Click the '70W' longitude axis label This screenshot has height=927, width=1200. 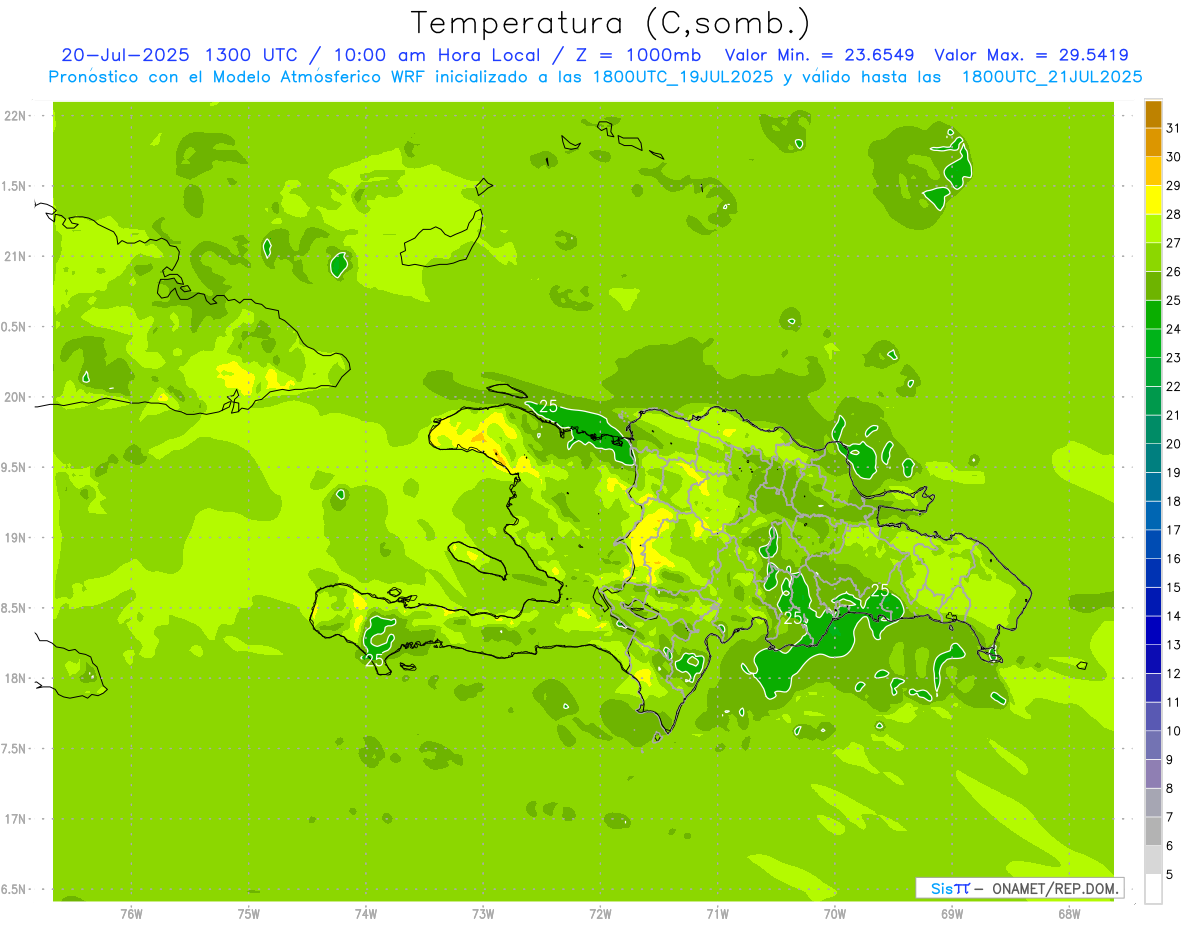point(835,914)
